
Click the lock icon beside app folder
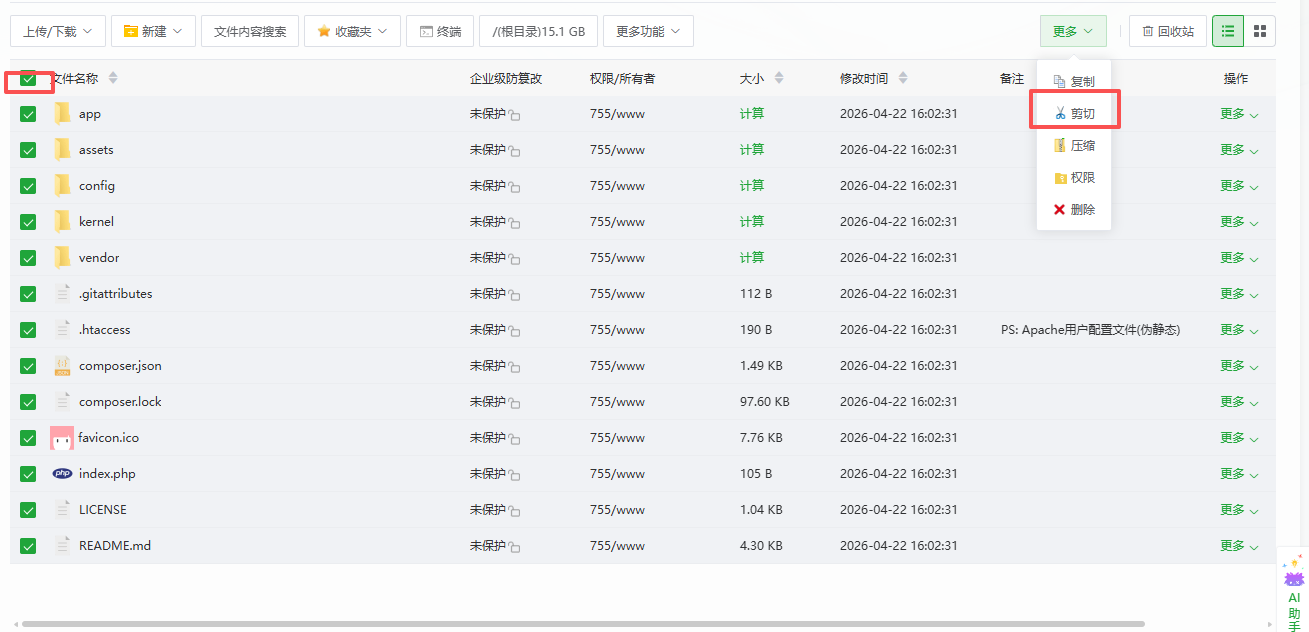pos(514,116)
